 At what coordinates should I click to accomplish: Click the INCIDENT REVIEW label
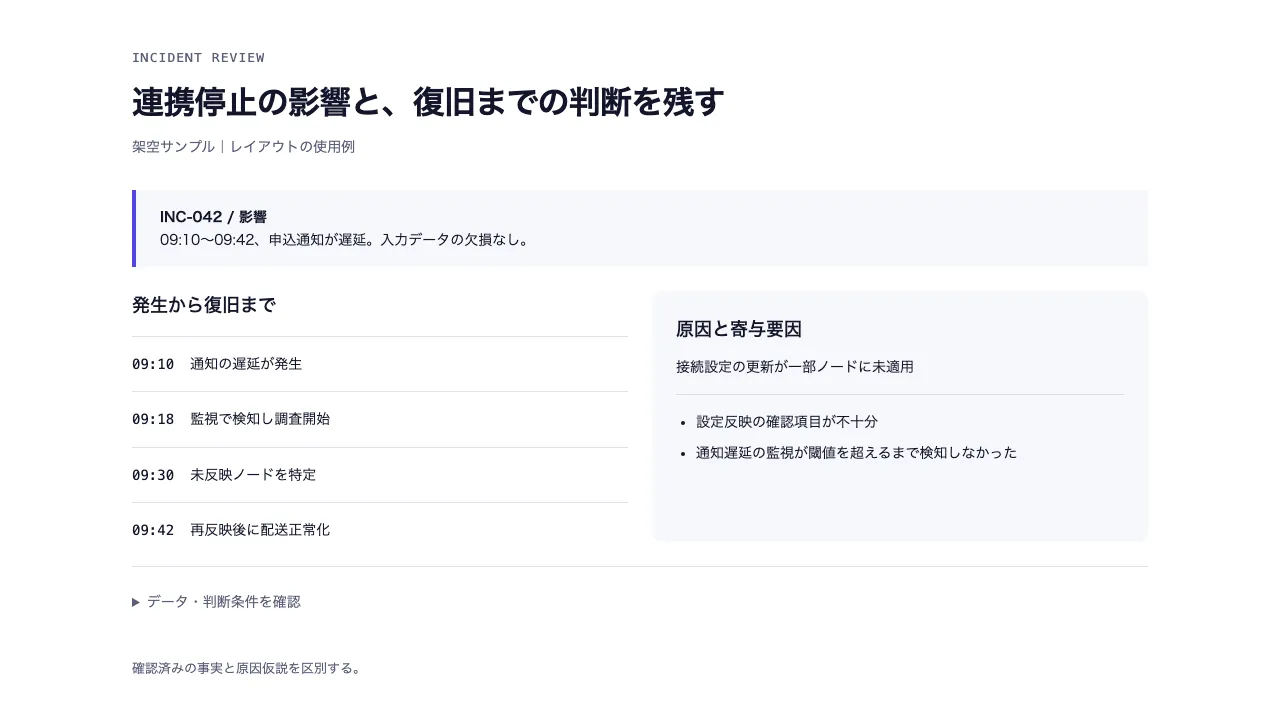pos(198,58)
